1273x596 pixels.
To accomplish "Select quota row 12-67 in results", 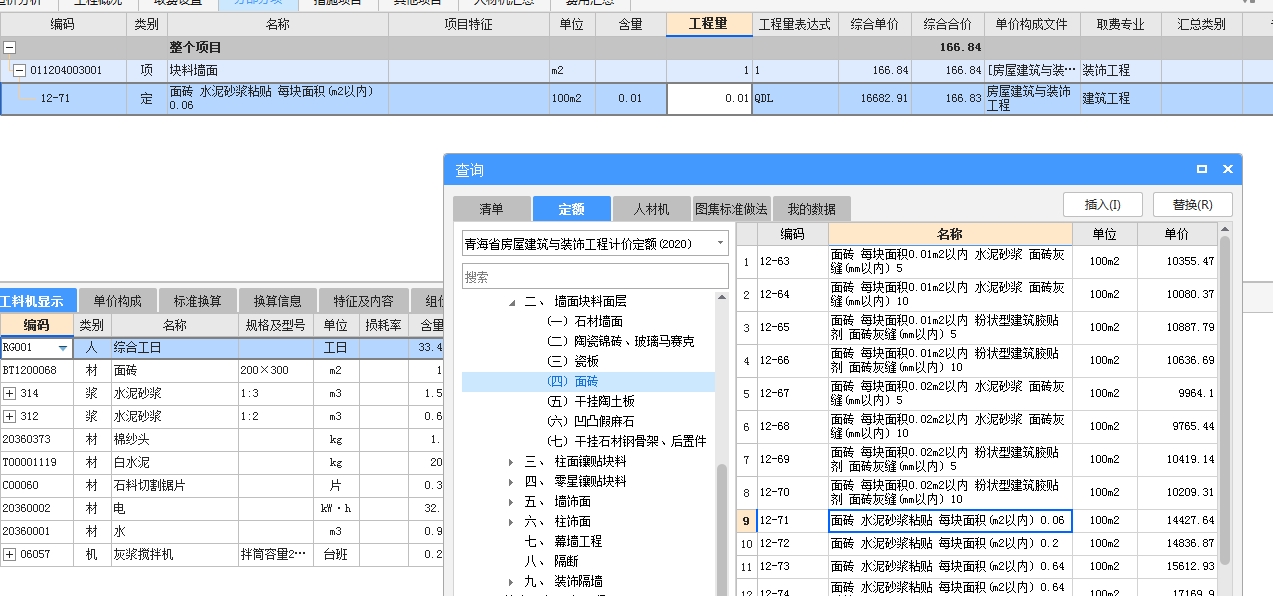I will pyautogui.click(x=976, y=394).
